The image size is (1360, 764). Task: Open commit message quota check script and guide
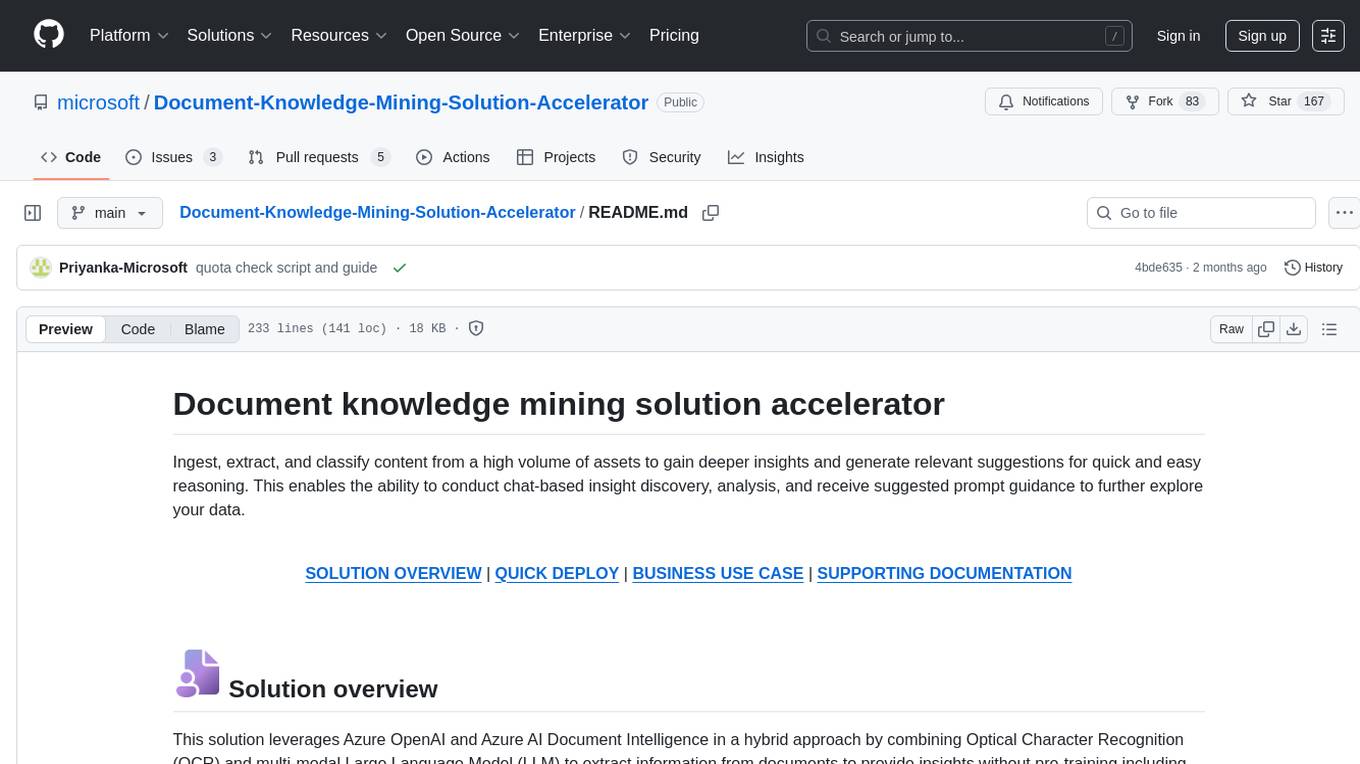coord(286,268)
